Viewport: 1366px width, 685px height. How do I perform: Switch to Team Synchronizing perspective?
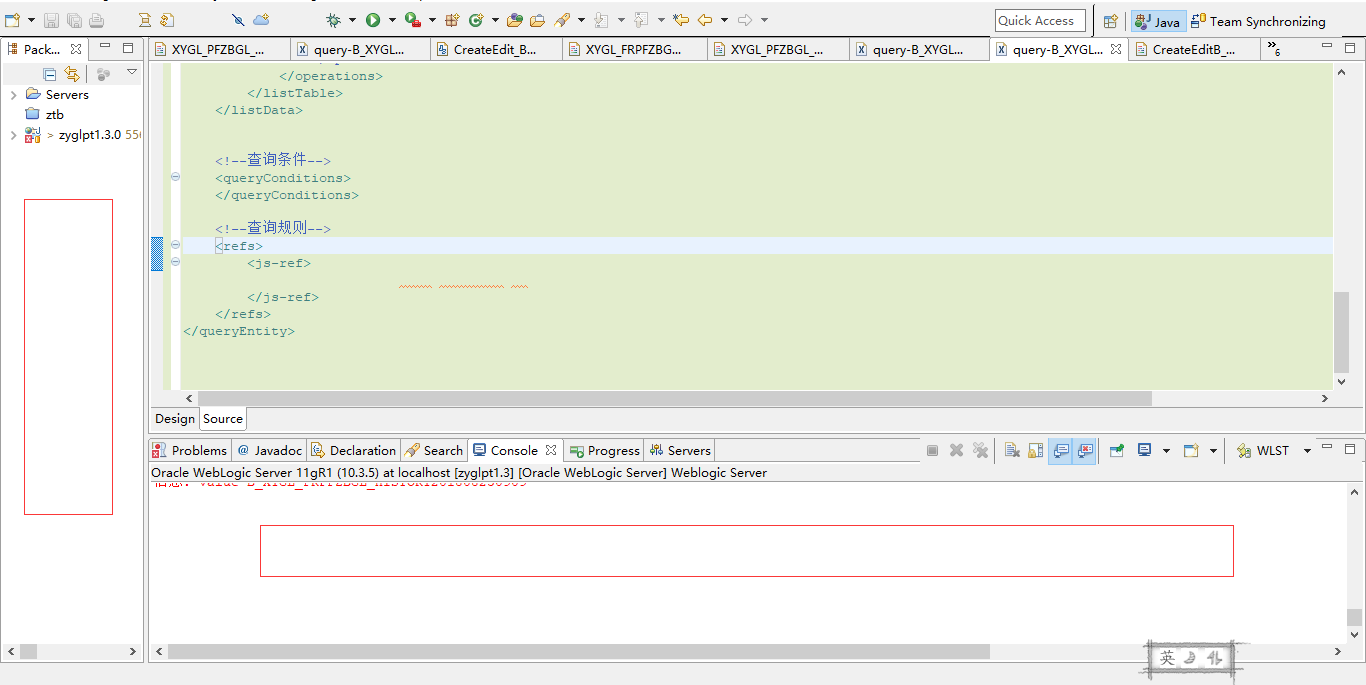(1258, 21)
